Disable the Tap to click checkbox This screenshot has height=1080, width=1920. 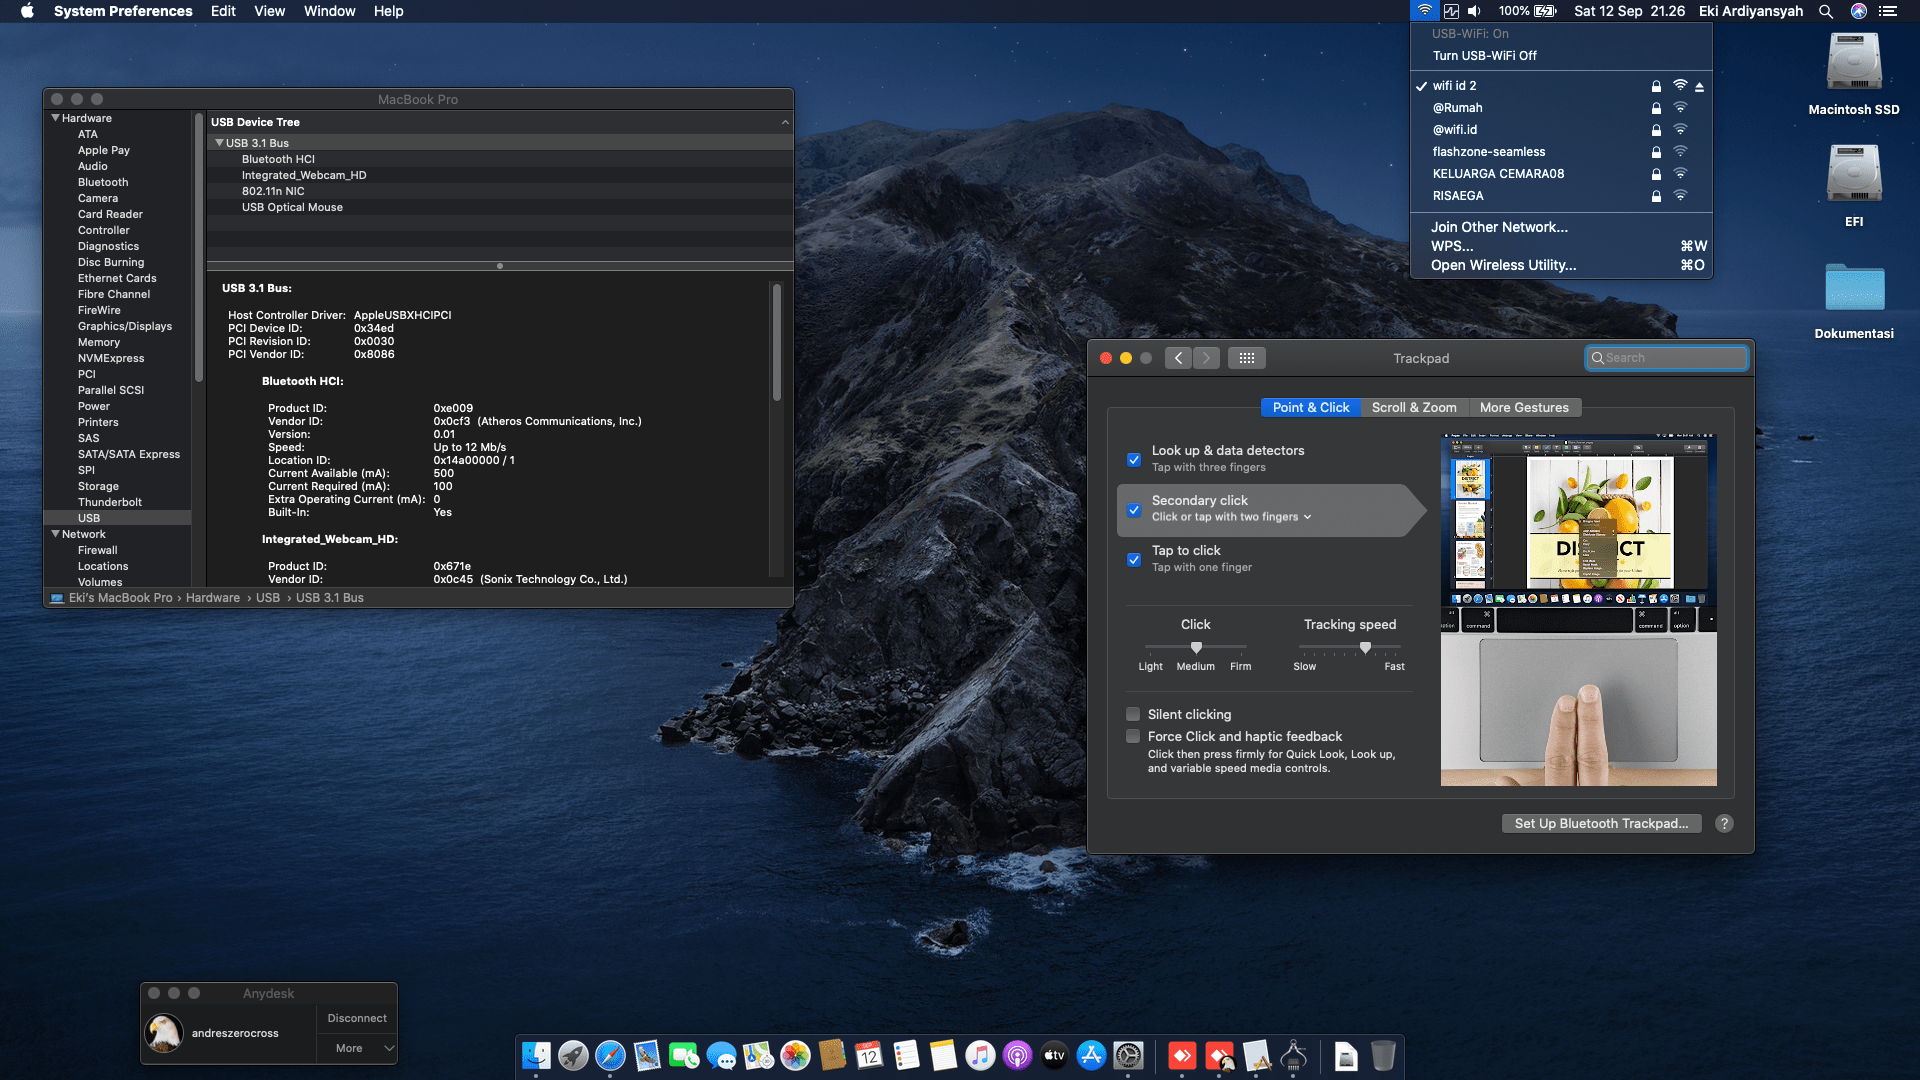click(1134, 560)
